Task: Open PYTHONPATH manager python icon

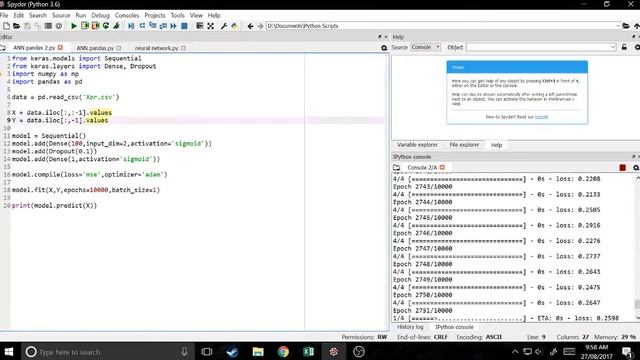Action: pos(234,26)
